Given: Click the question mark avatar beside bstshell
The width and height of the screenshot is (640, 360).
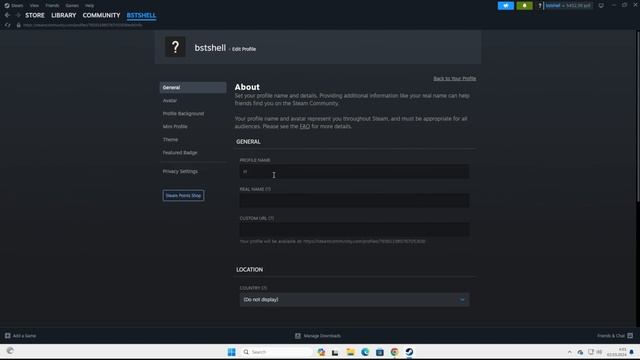Looking at the screenshot, I should [175, 47].
